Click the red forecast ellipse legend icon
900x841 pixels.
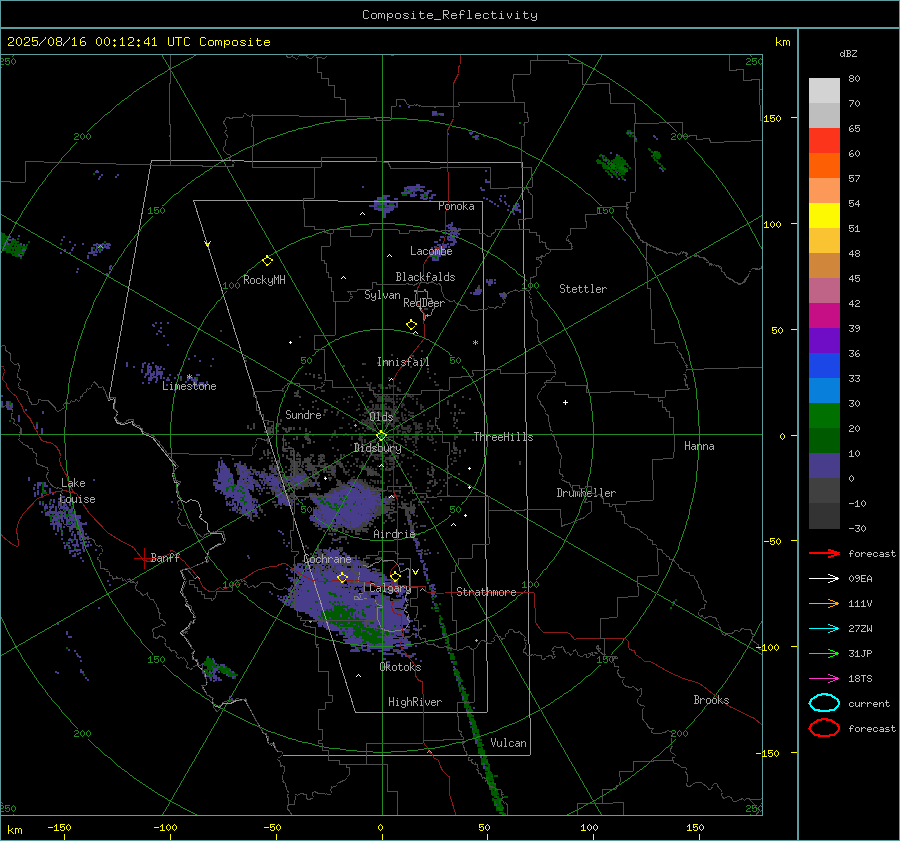(824, 728)
